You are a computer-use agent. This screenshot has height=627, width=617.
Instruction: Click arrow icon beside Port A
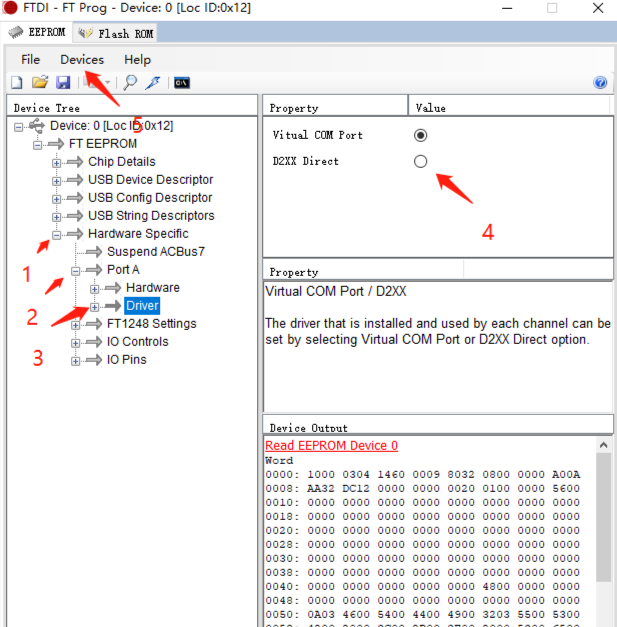pos(94,270)
